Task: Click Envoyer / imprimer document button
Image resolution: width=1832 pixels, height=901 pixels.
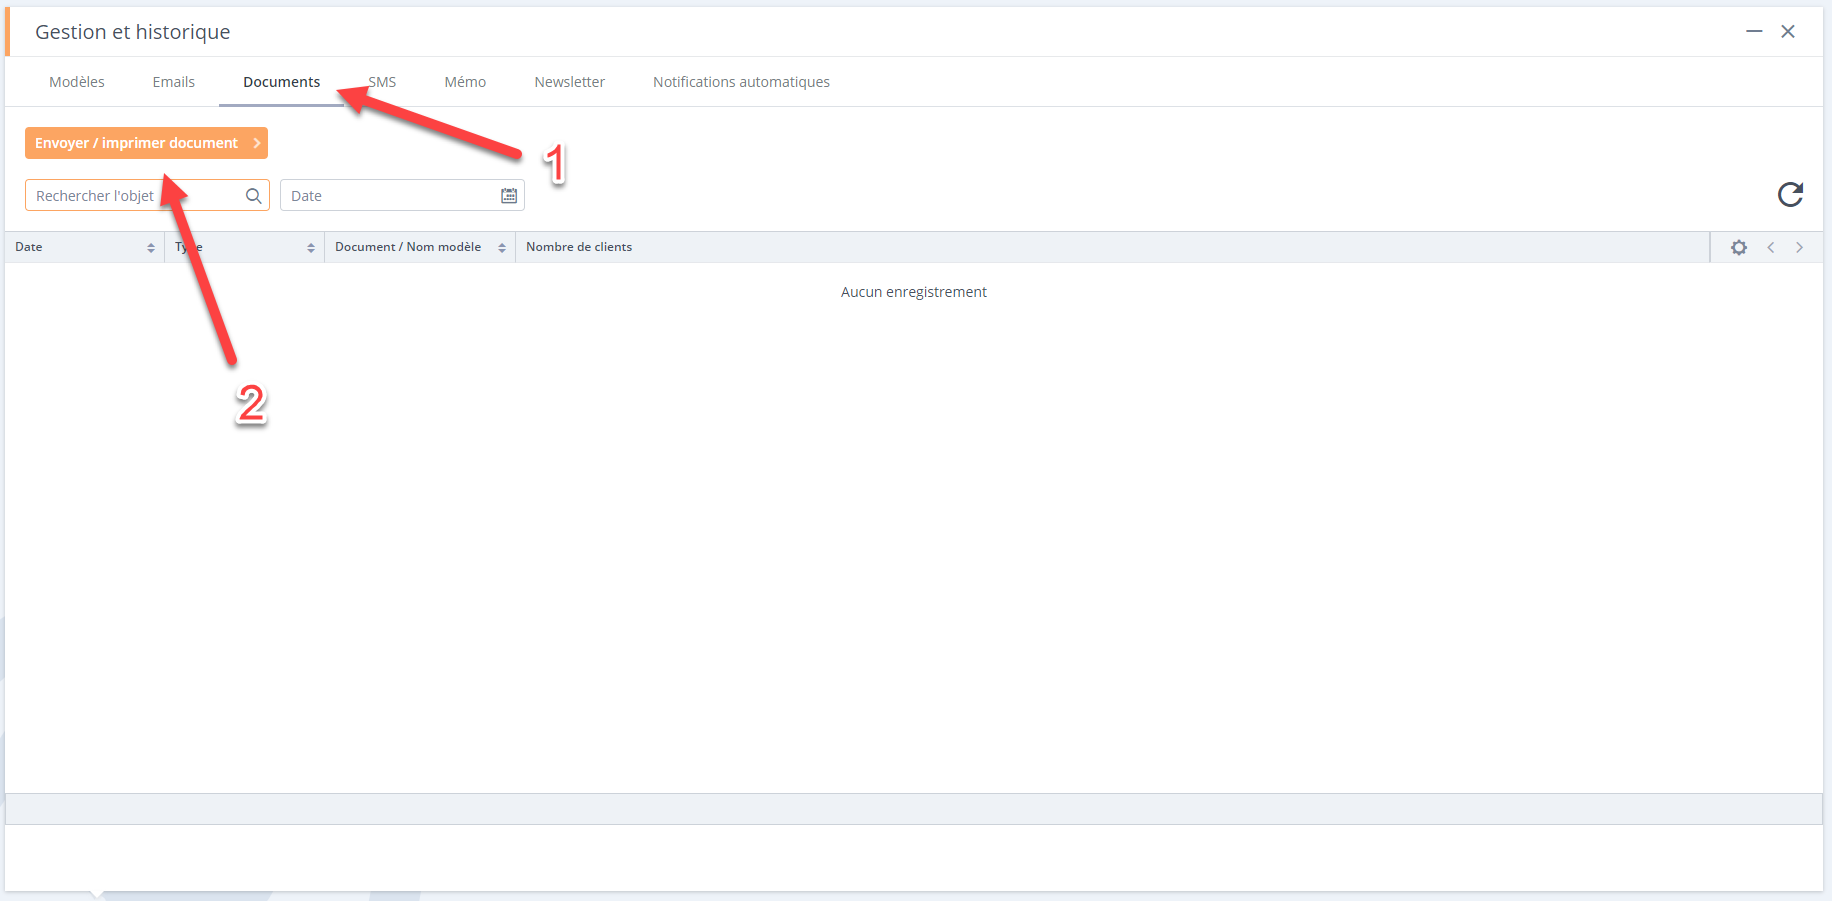Action: coord(146,143)
